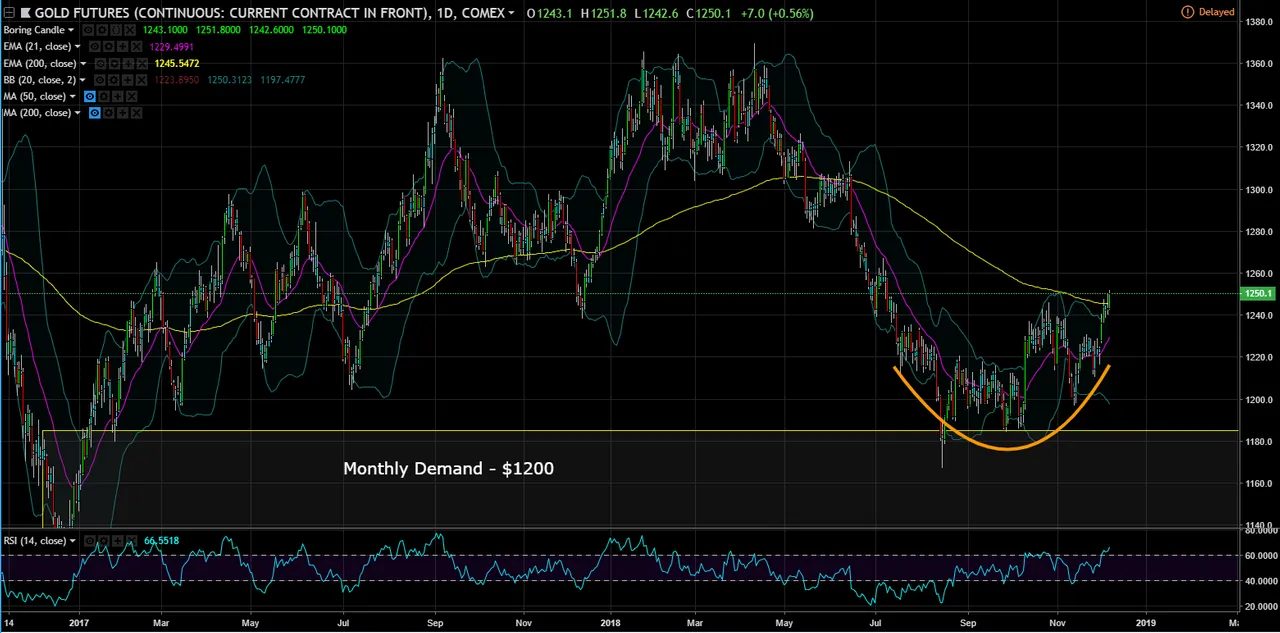Click the flag icon beside Gold Futures title
Image resolution: width=1280 pixels, height=633 pixels.
point(25,13)
